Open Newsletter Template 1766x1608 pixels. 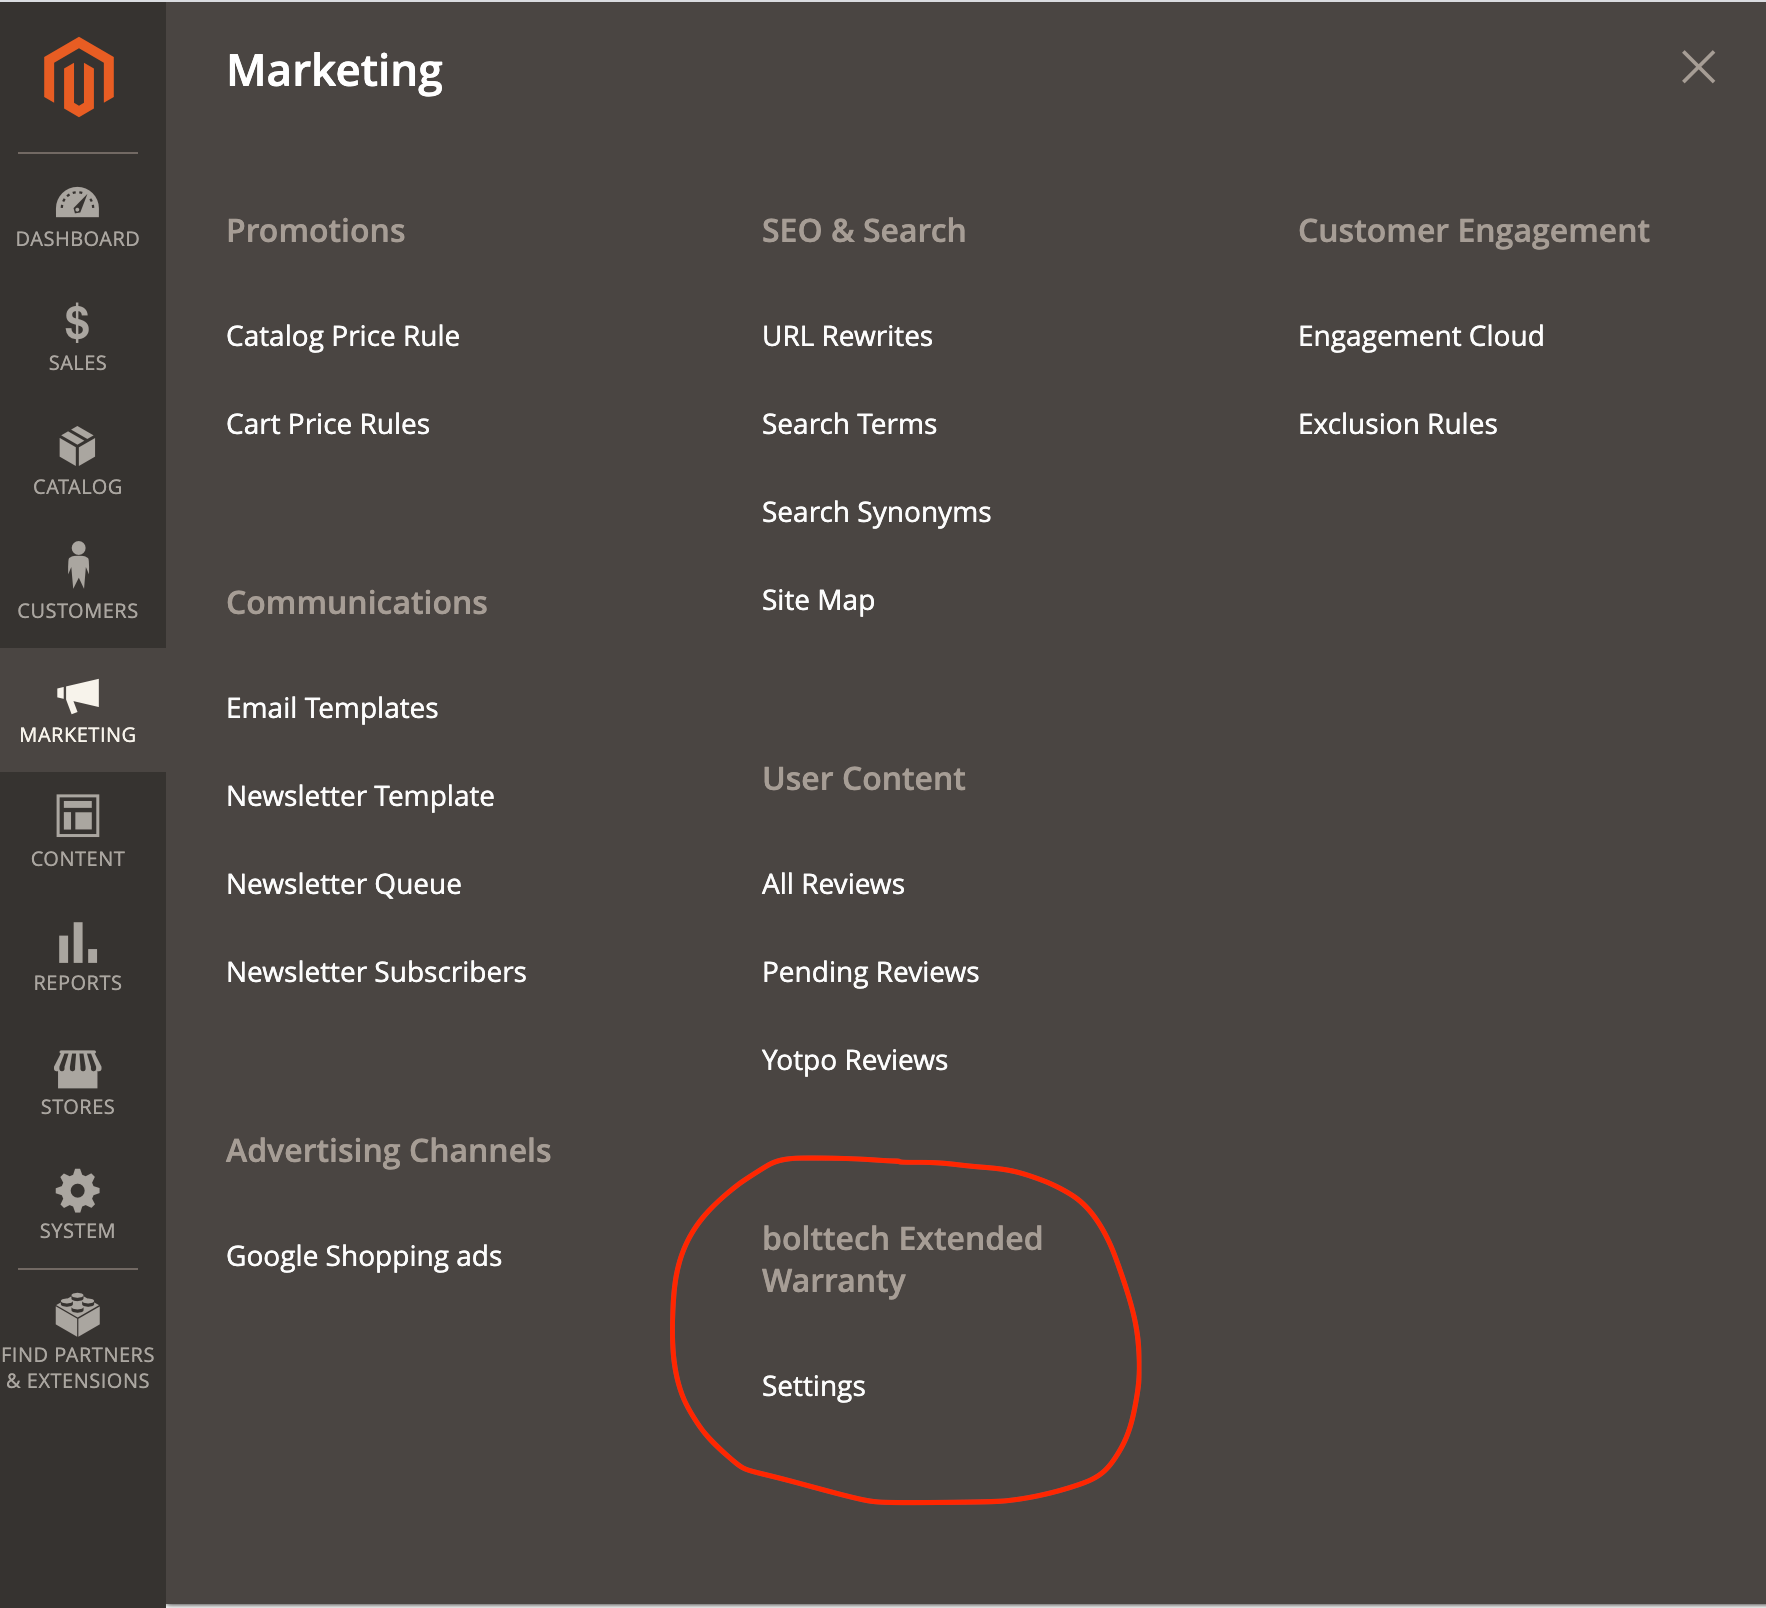click(x=360, y=796)
